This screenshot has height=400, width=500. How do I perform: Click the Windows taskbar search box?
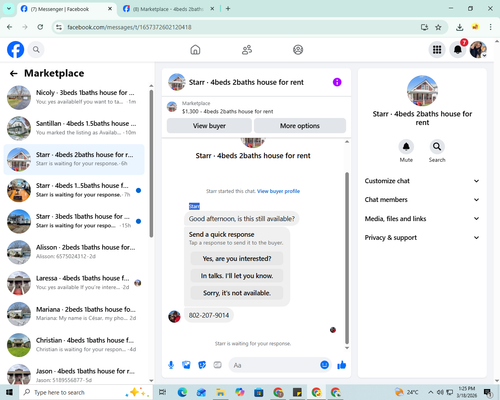click(x=86, y=392)
